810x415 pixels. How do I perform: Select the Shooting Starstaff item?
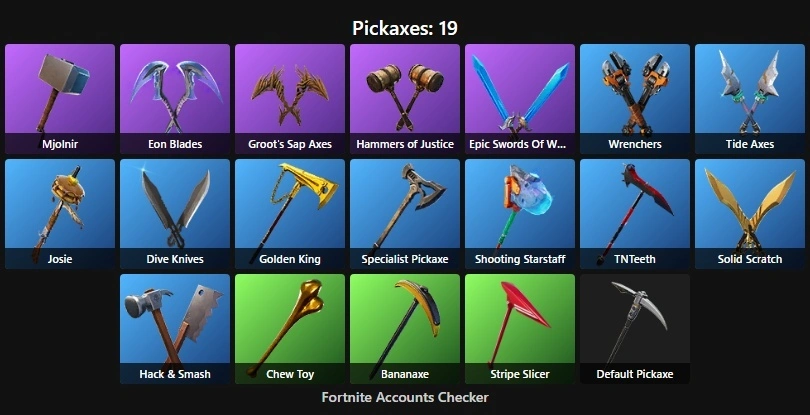520,214
